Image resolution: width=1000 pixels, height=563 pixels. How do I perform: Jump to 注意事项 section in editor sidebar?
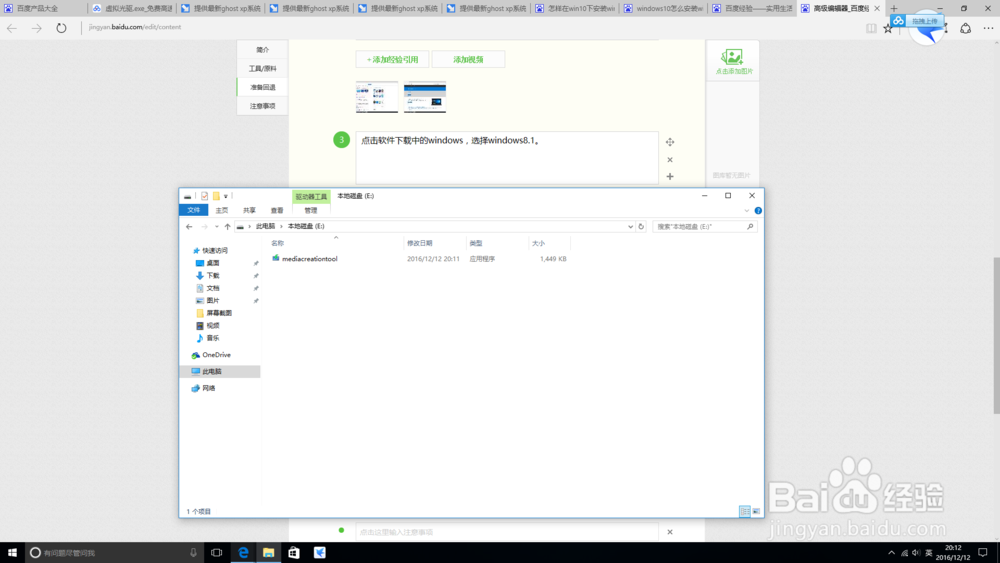263,106
